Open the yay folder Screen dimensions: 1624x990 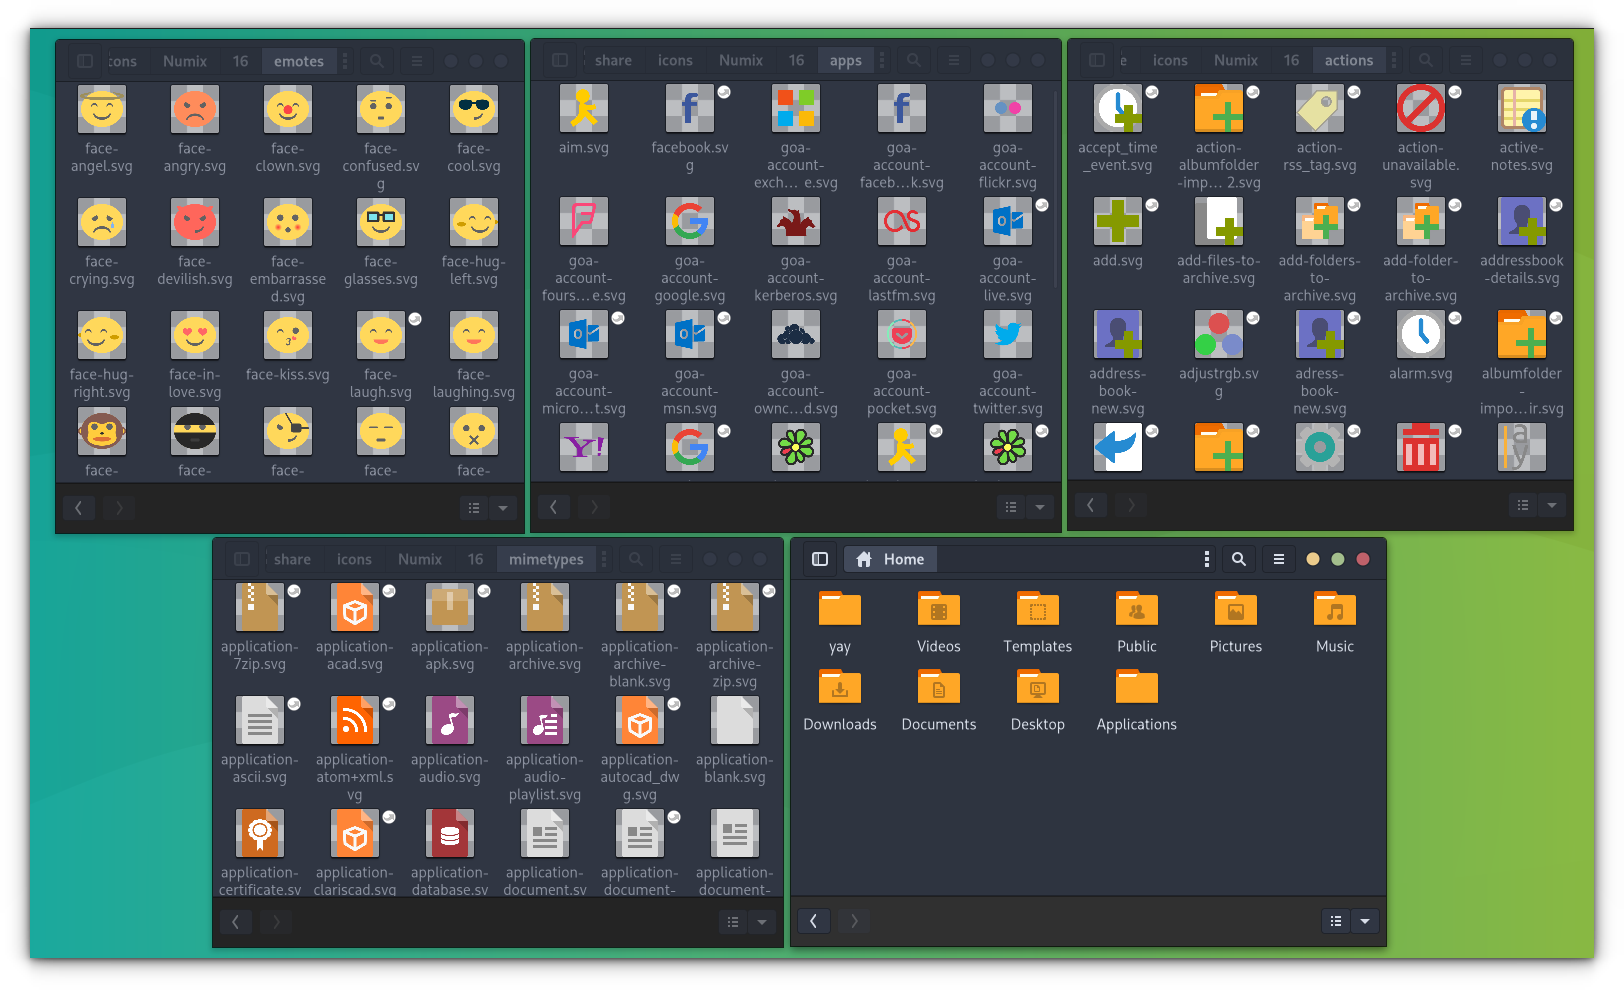[x=840, y=608]
